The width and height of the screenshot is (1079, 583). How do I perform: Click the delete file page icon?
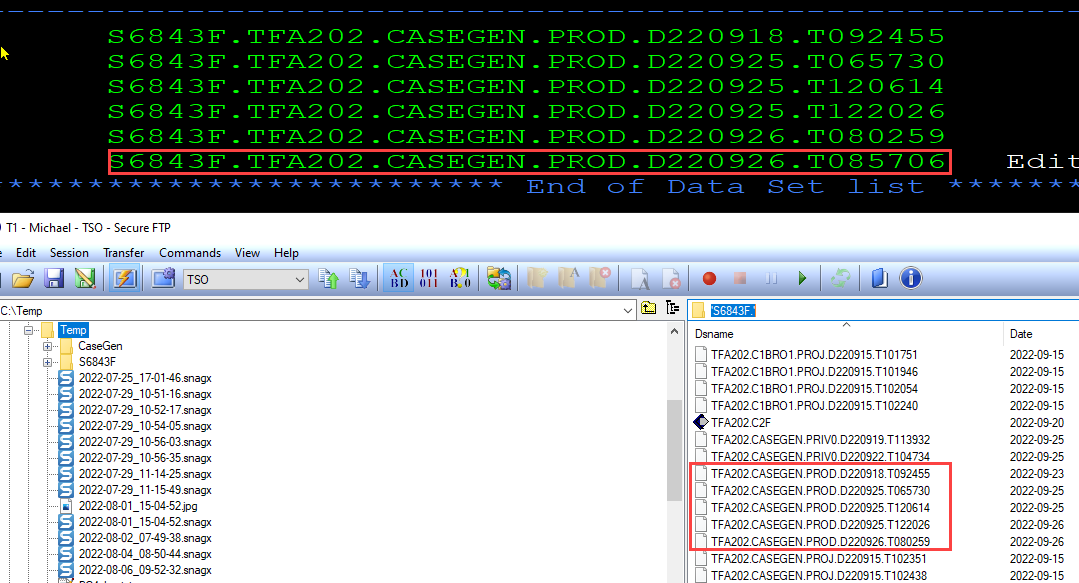point(671,279)
